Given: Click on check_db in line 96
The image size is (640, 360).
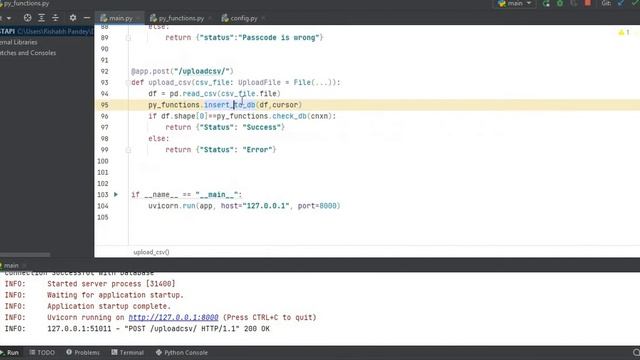Looking at the screenshot, I should (x=289, y=116).
